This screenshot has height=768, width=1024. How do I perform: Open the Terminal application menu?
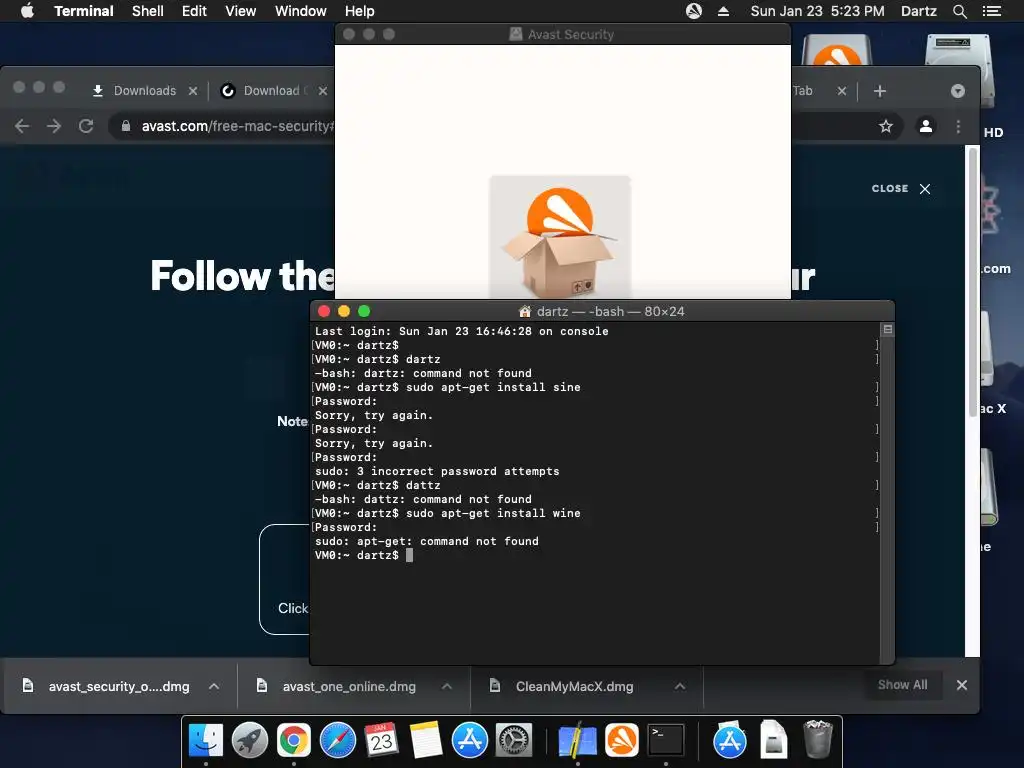pos(84,11)
